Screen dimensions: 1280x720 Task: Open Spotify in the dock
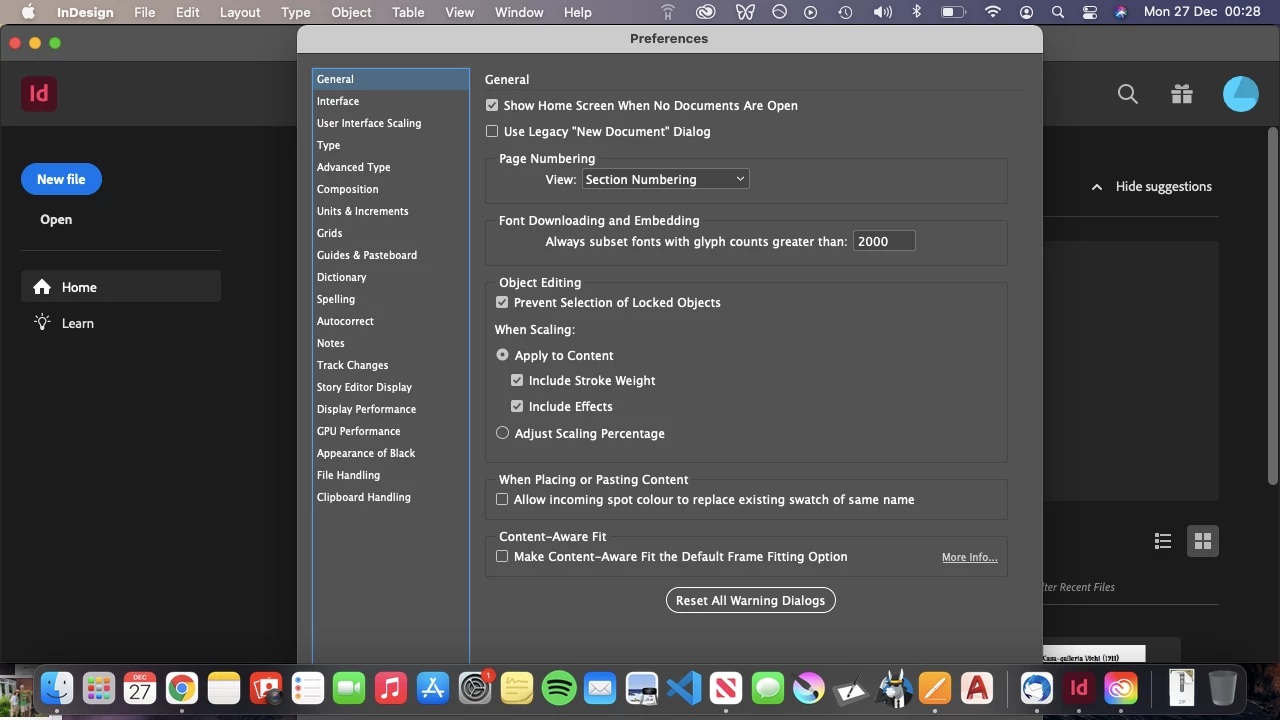coord(559,688)
